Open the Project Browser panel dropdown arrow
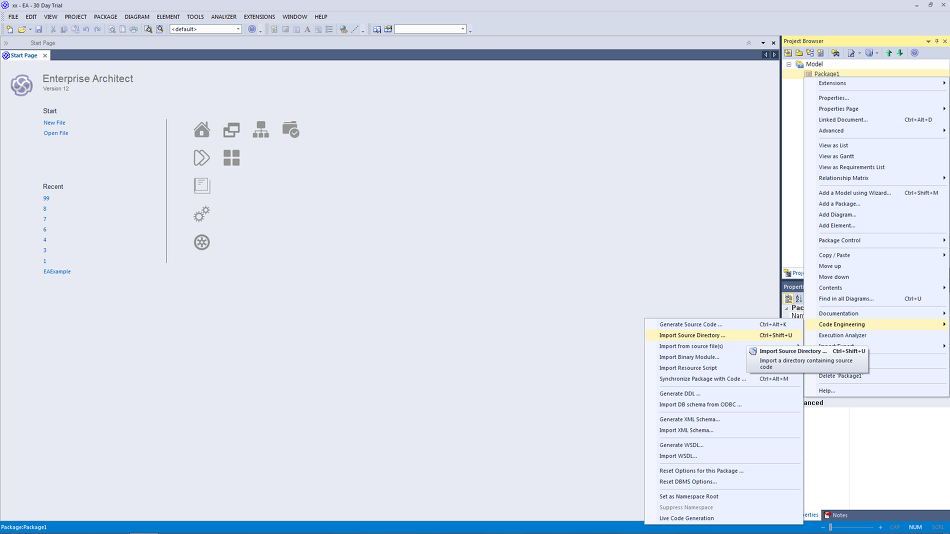 (928, 41)
